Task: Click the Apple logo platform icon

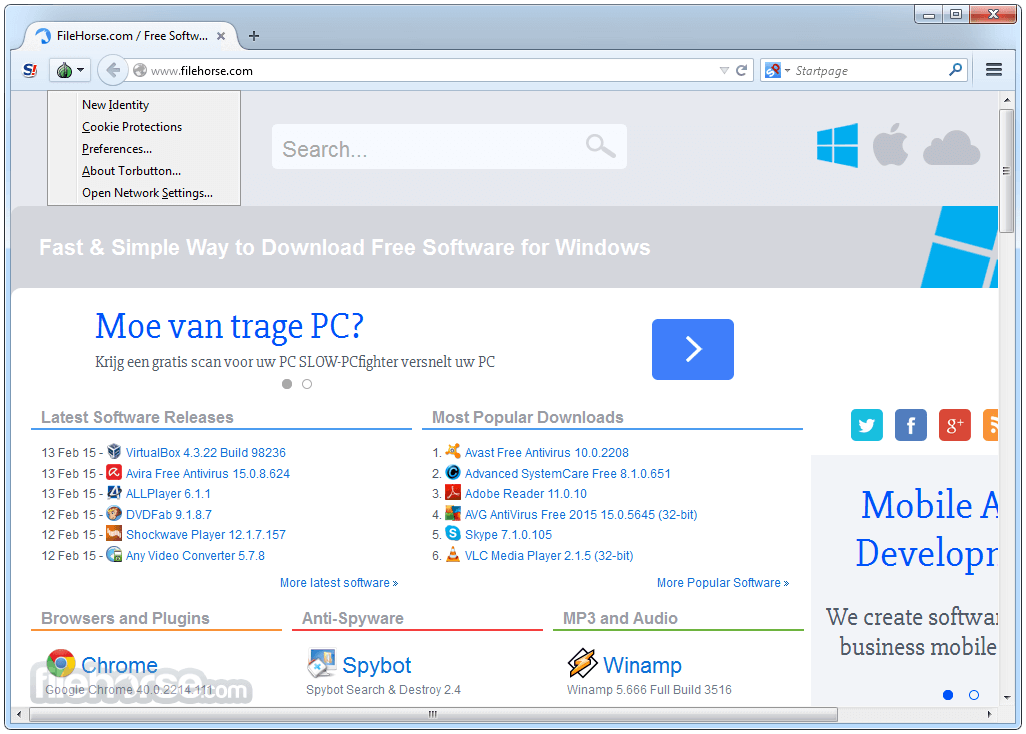Action: coord(890,144)
